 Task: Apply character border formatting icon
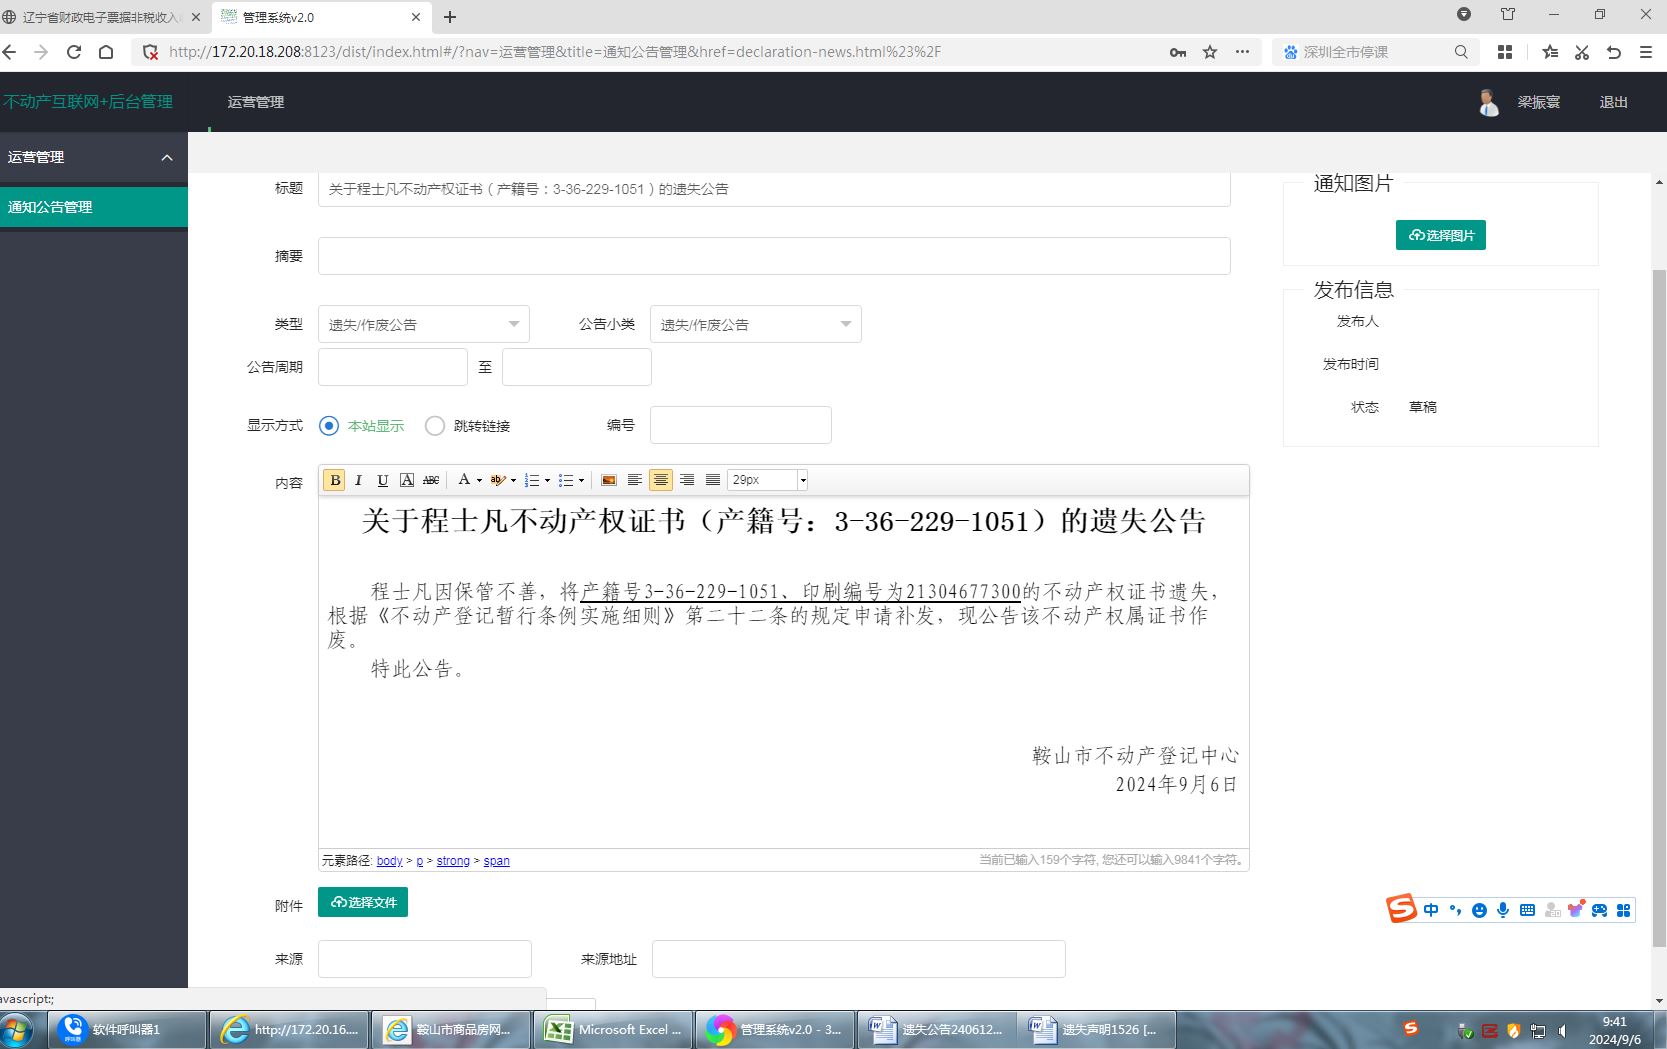[407, 480]
